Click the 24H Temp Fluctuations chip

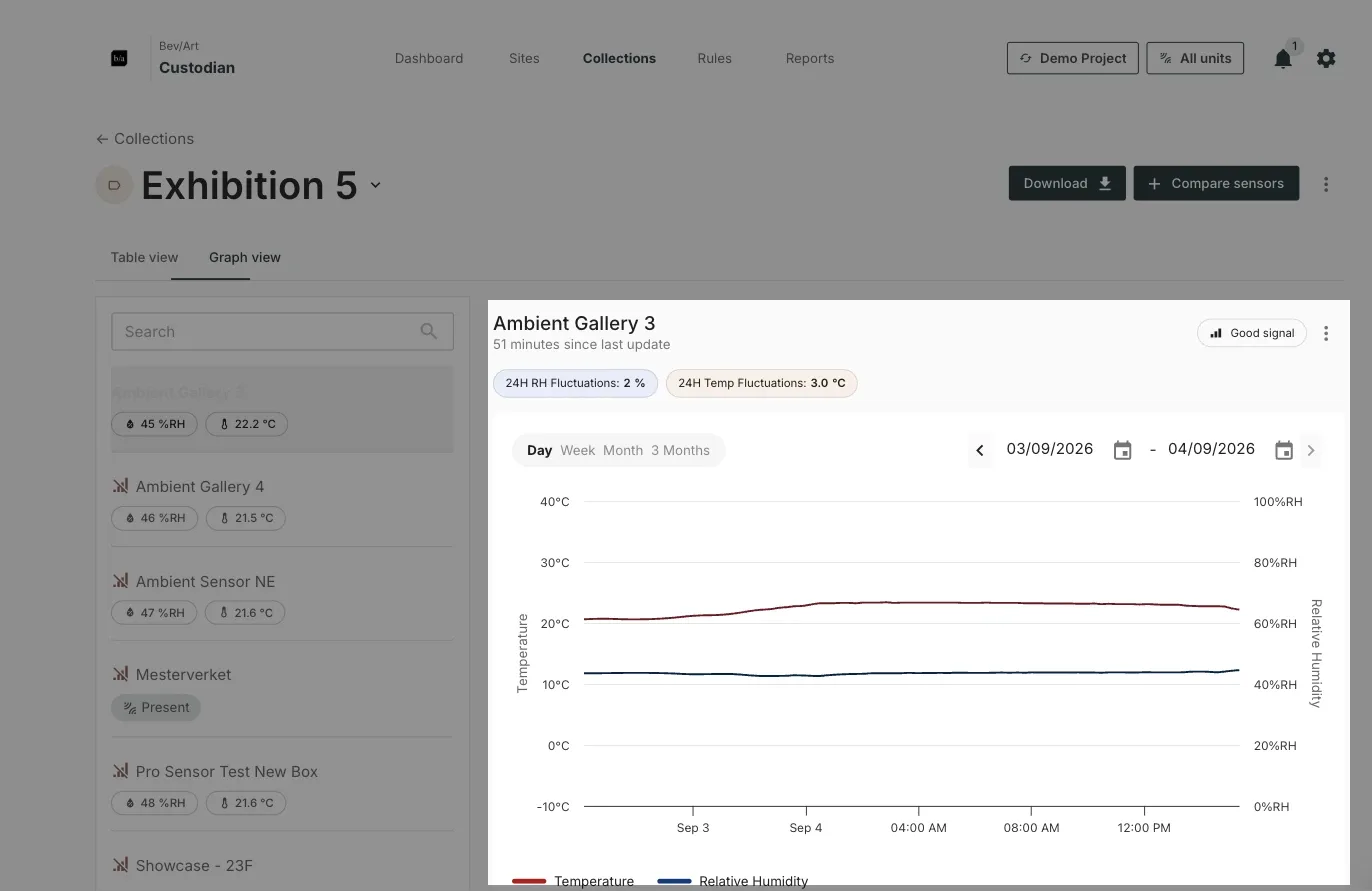tap(762, 383)
